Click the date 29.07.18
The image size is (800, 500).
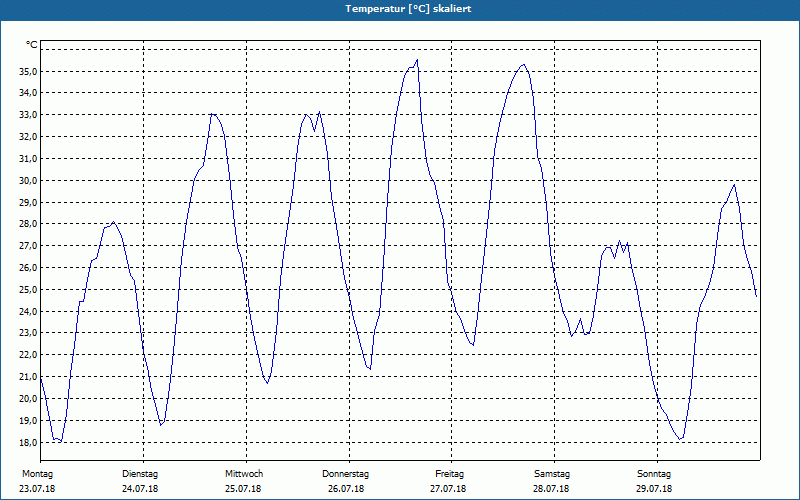654,489
